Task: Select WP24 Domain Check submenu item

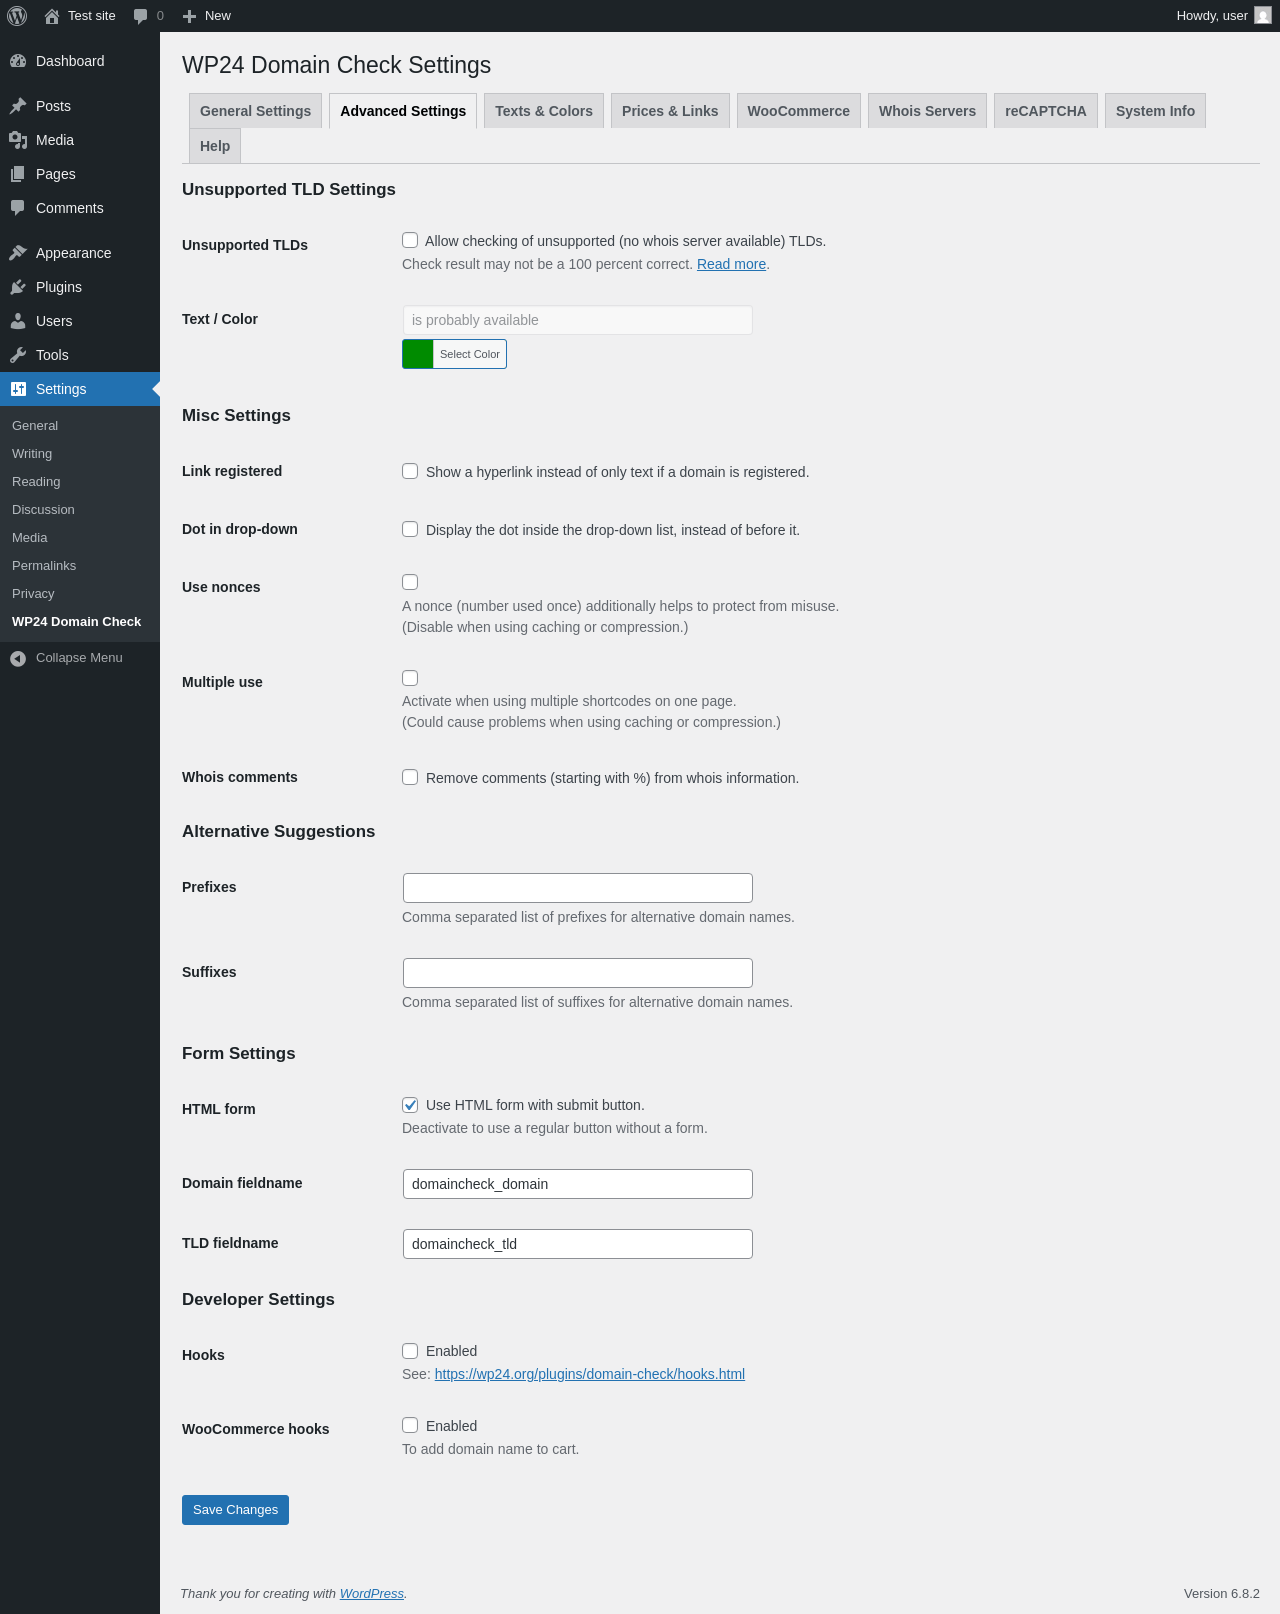Action: coord(80,622)
